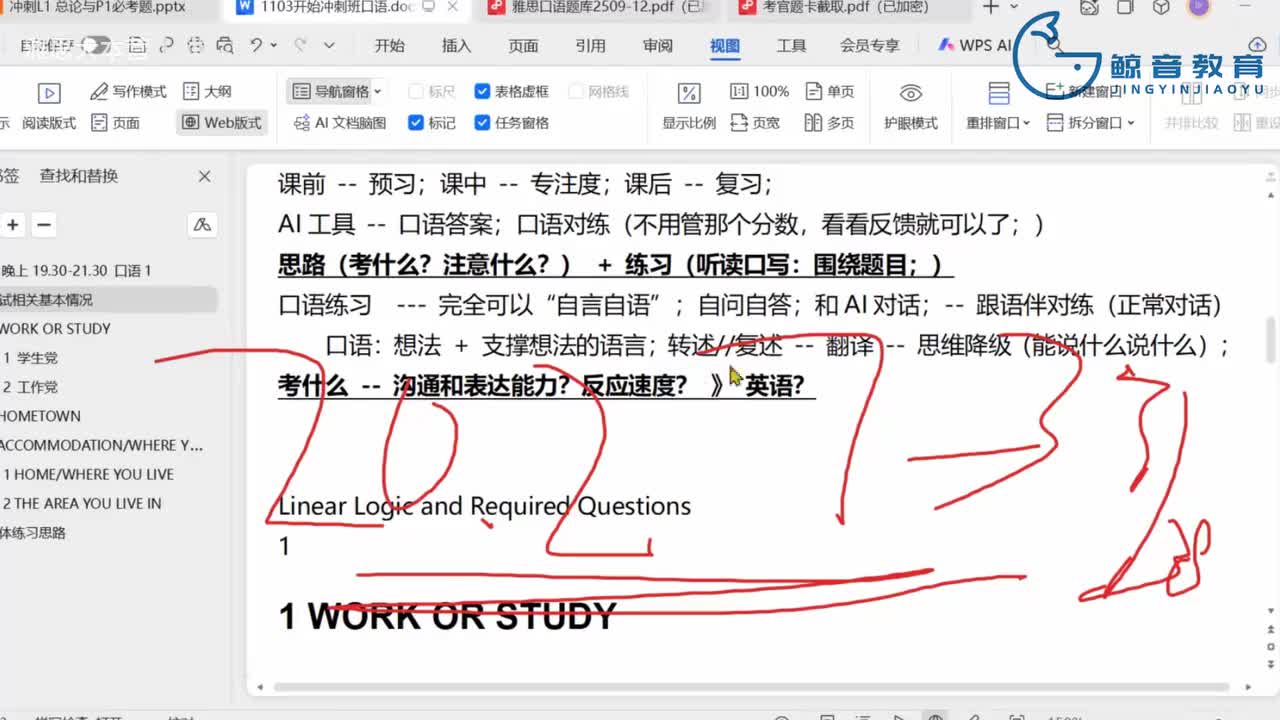Select the Page layout view
1280x720 pixels.
[x=115, y=123]
